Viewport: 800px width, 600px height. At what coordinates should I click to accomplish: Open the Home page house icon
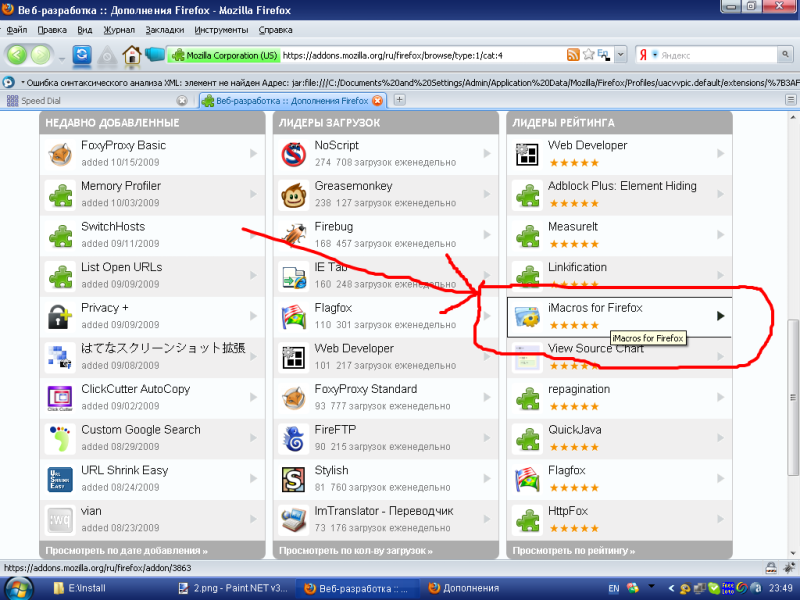pos(132,55)
